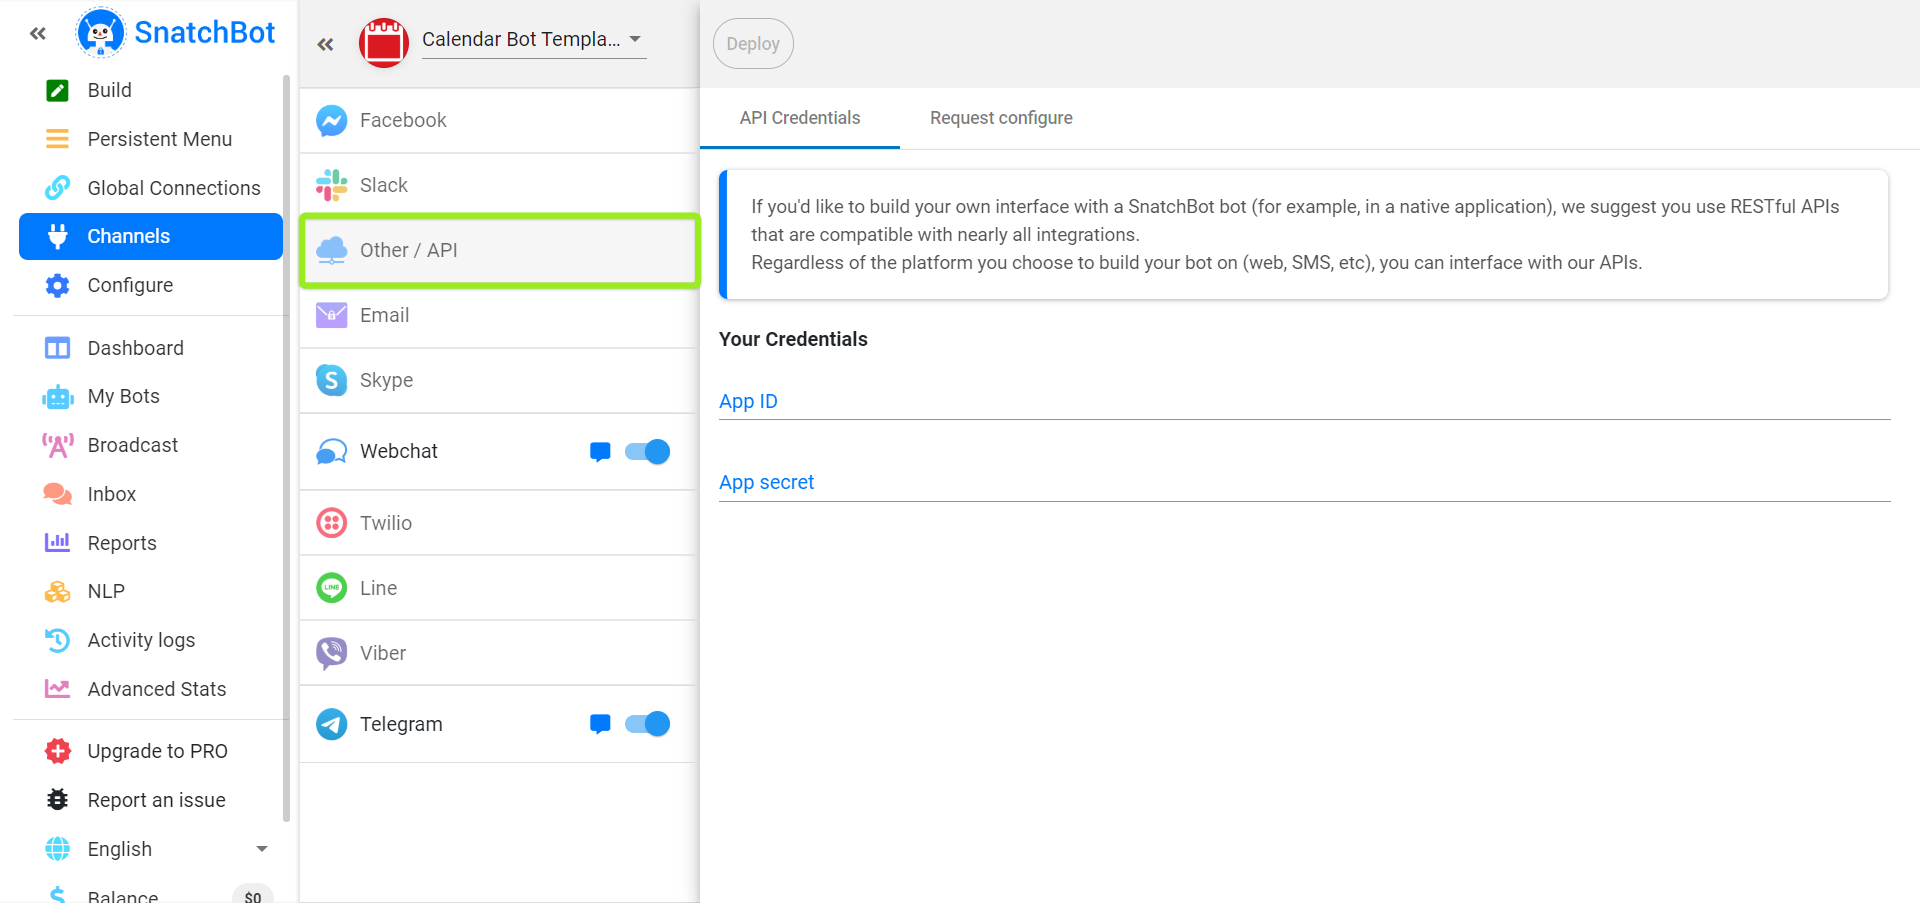Click the Dashboard panel icon
The width and height of the screenshot is (1920, 903).
(58, 348)
